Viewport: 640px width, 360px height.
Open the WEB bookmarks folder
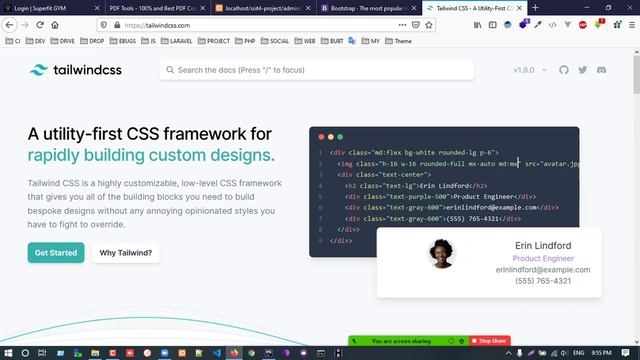tap(305, 41)
